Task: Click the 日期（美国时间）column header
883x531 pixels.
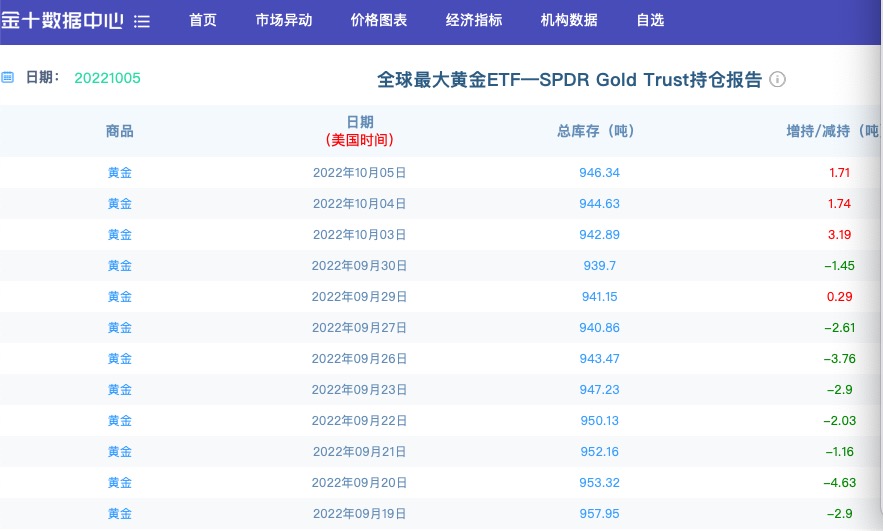Action: tap(359, 131)
